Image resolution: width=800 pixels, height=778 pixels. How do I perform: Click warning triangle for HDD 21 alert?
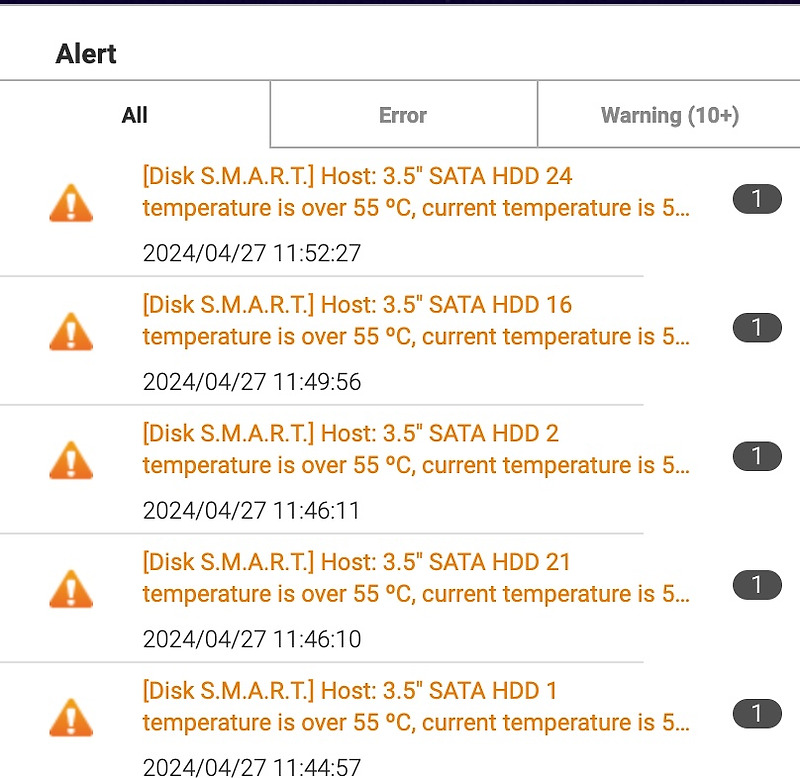click(x=71, y=589)
